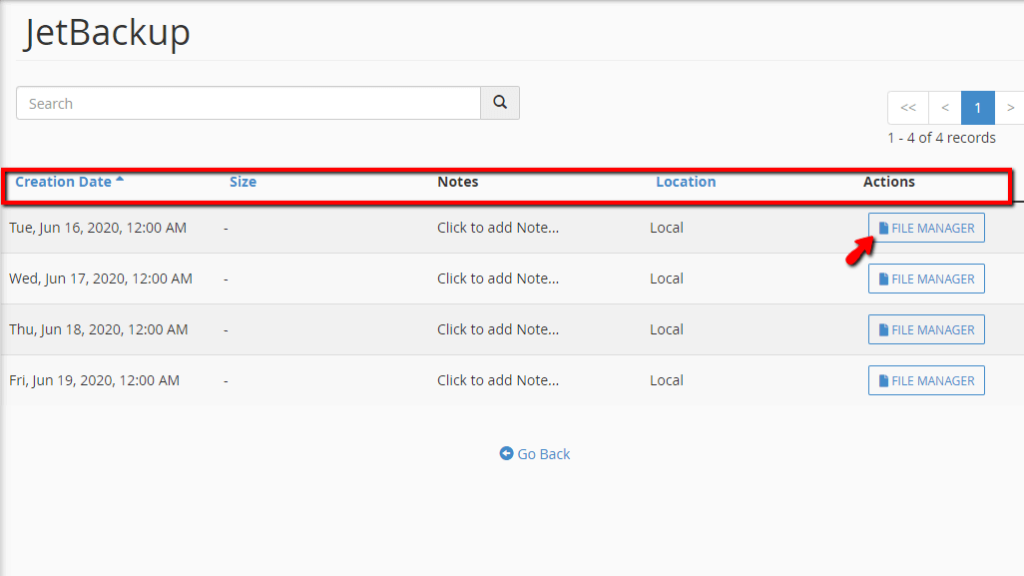
Task: Select the Fri, Jun 19, 2020 date text
Action: coord(94,381)
